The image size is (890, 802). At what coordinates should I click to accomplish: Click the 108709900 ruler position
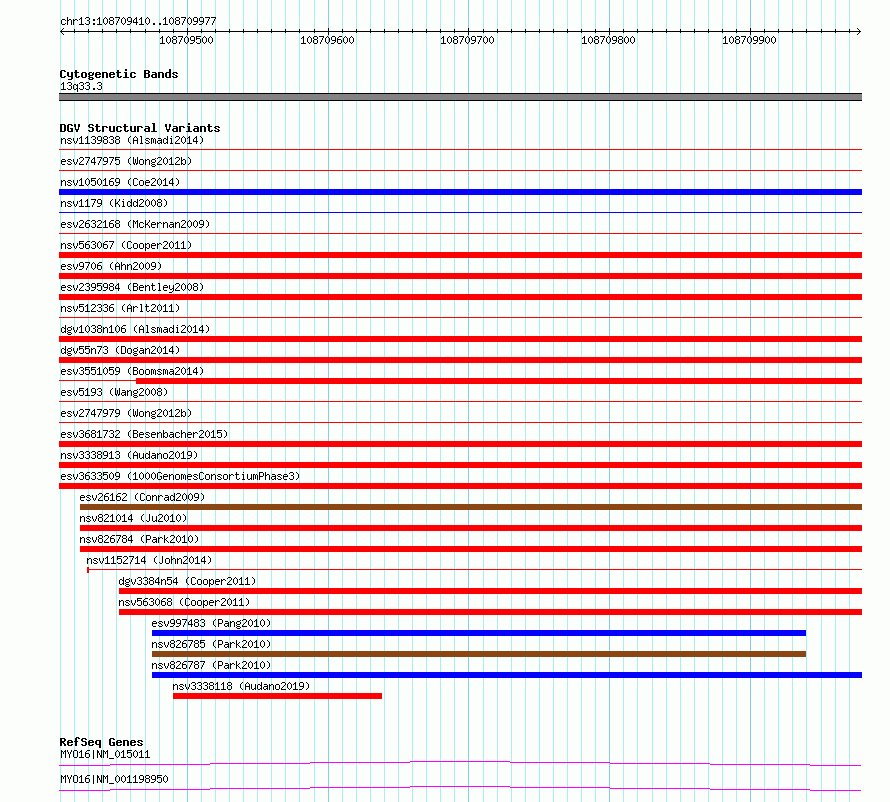(749, 40)
